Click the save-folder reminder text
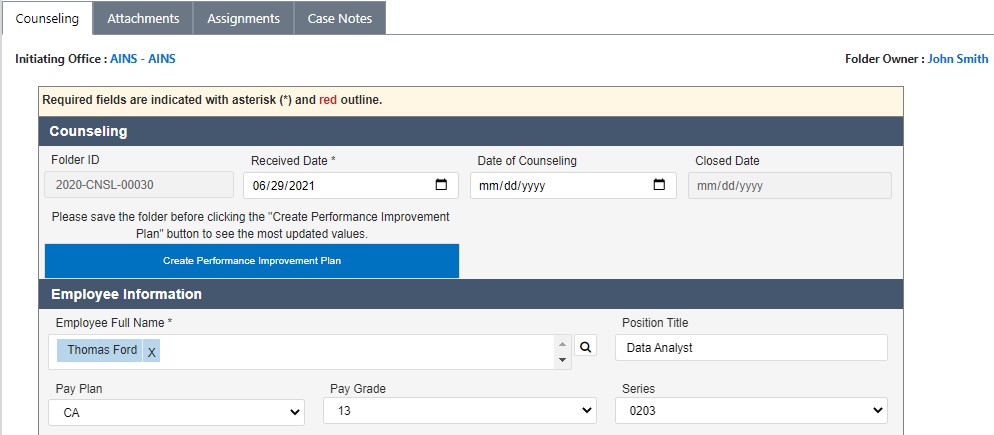This screenshot has height=435, width=994. pos(250,225)
